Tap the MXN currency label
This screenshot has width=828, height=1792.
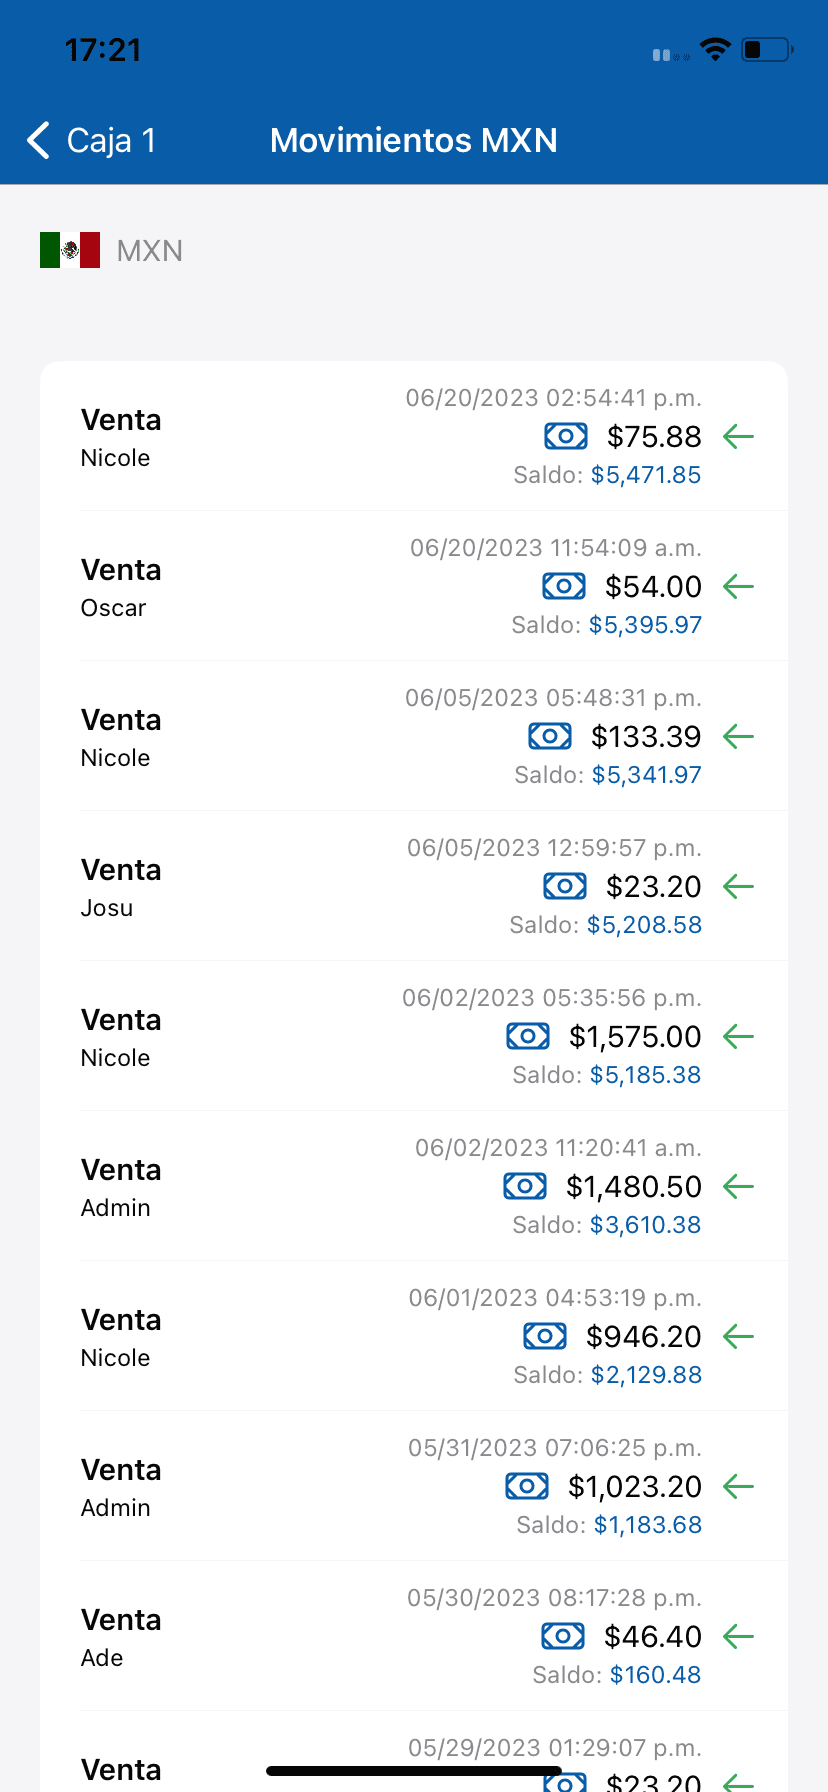pos(149,251)
